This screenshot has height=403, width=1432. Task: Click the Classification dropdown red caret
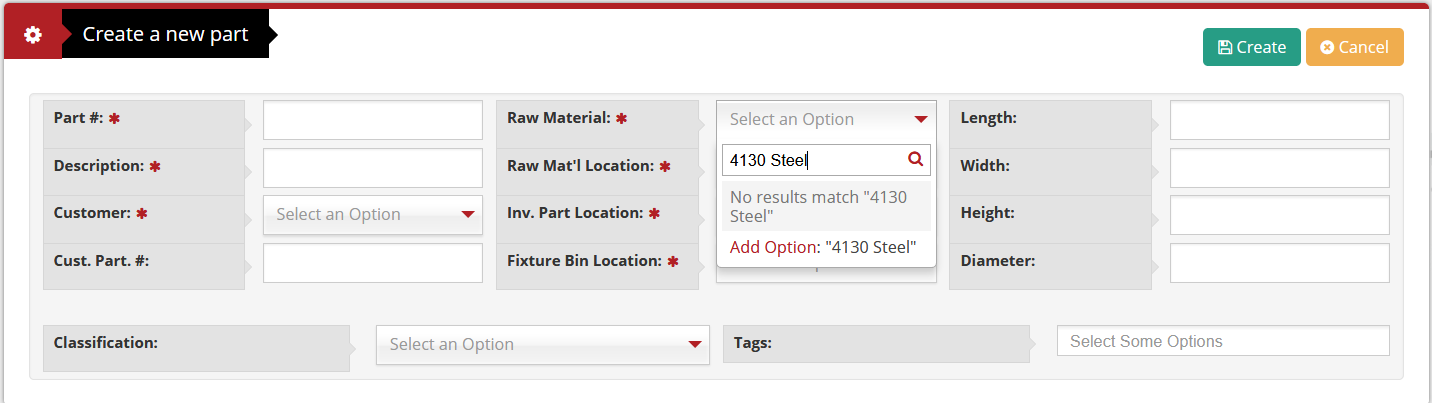(695, 345)
